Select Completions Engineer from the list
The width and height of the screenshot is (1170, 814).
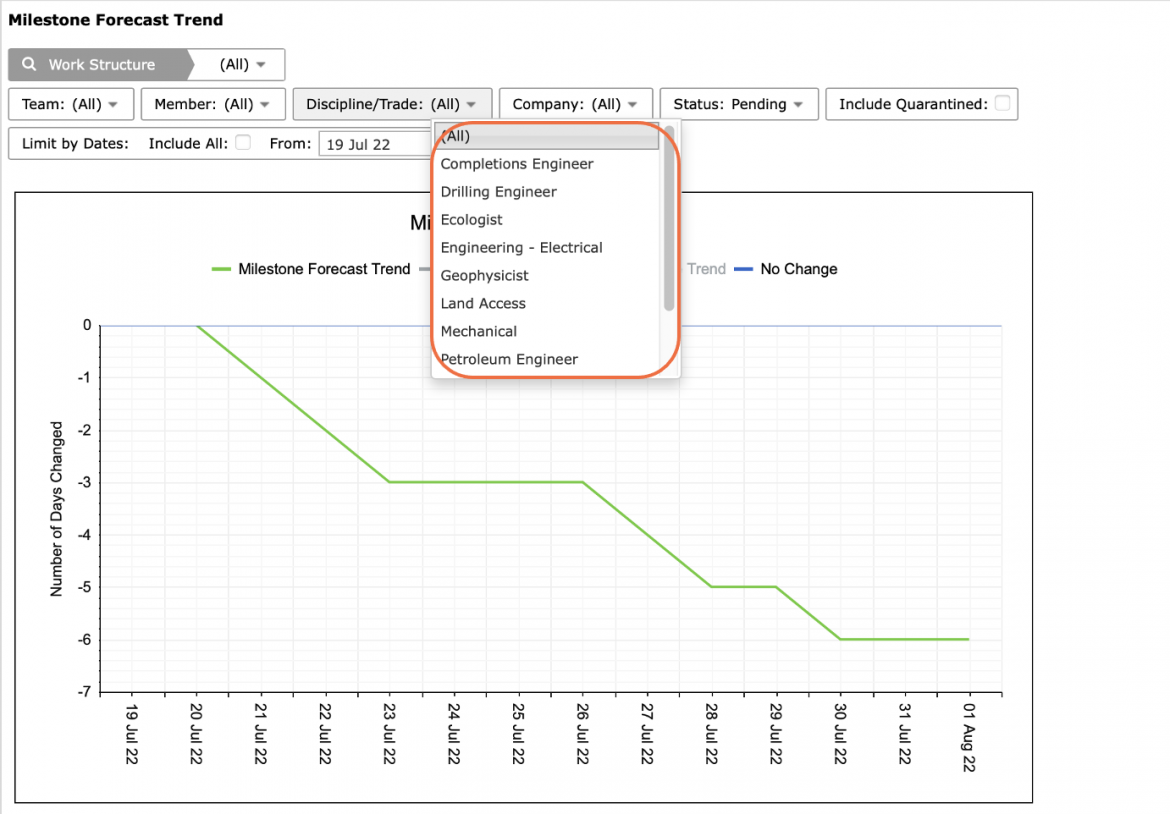pyautogui.click(x=516, y=164)
